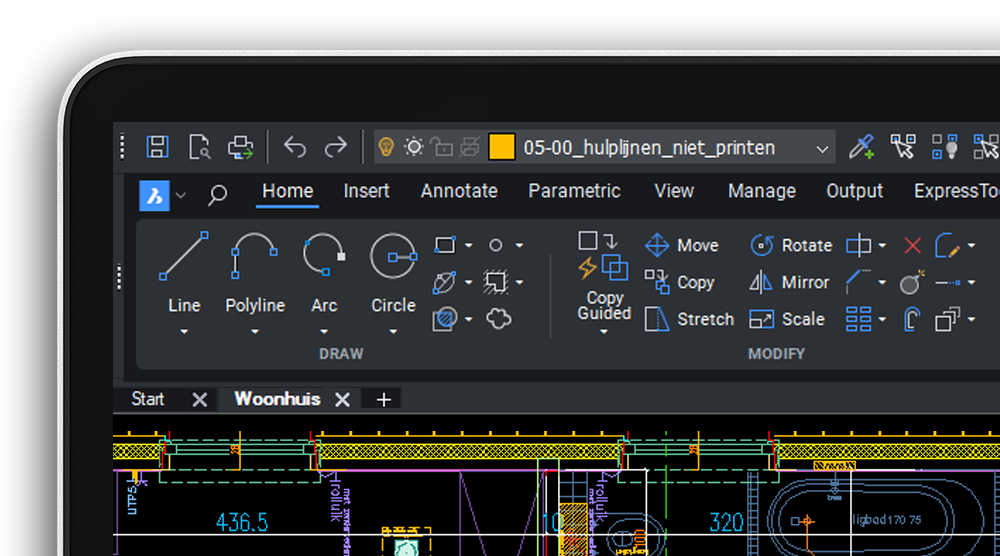Click the yellow layer color swatch
1000x556 pixels.
[x=502, y=148]
